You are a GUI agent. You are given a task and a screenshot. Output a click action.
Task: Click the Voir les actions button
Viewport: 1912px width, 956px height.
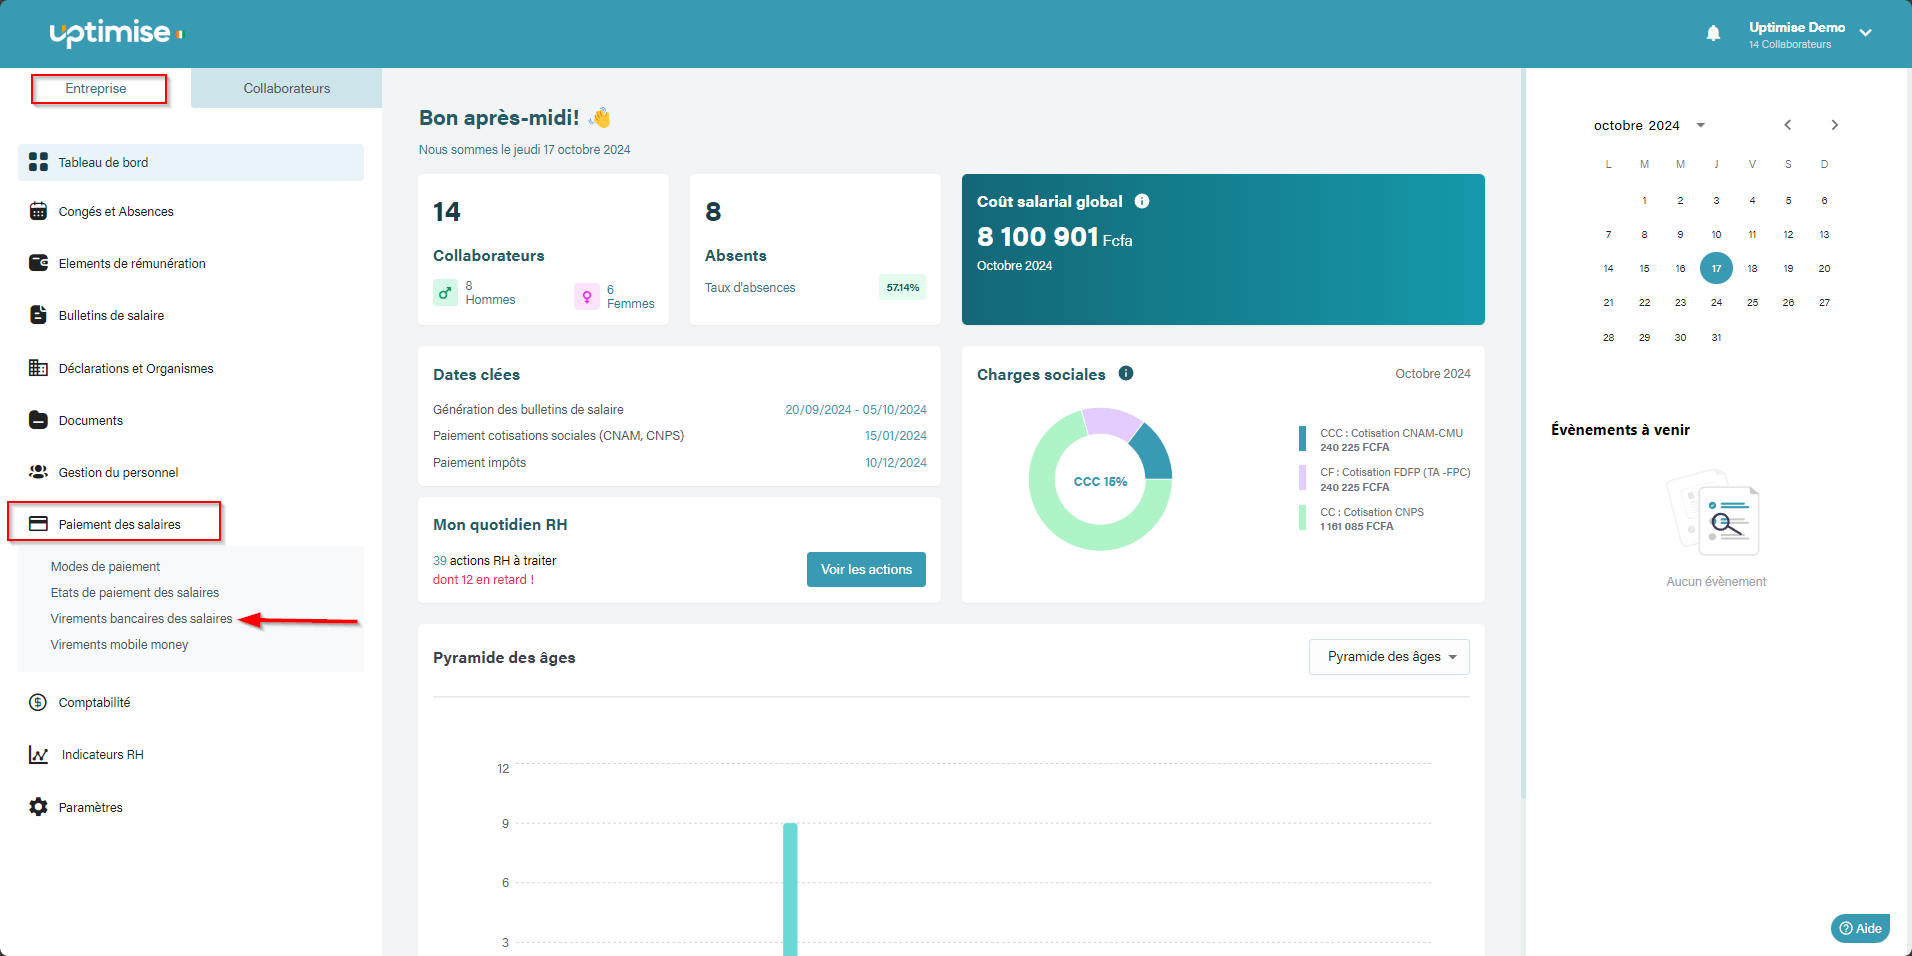point(866,569)
